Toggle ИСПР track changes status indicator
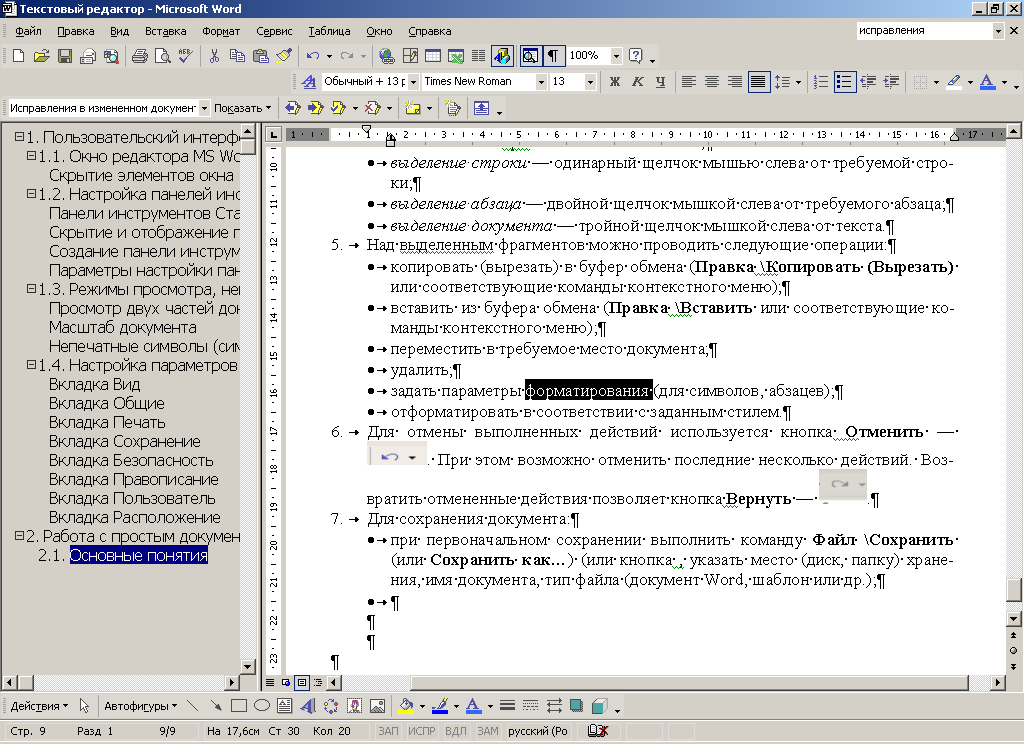This screenshot has width=1024, height=744. pos(421,731)
